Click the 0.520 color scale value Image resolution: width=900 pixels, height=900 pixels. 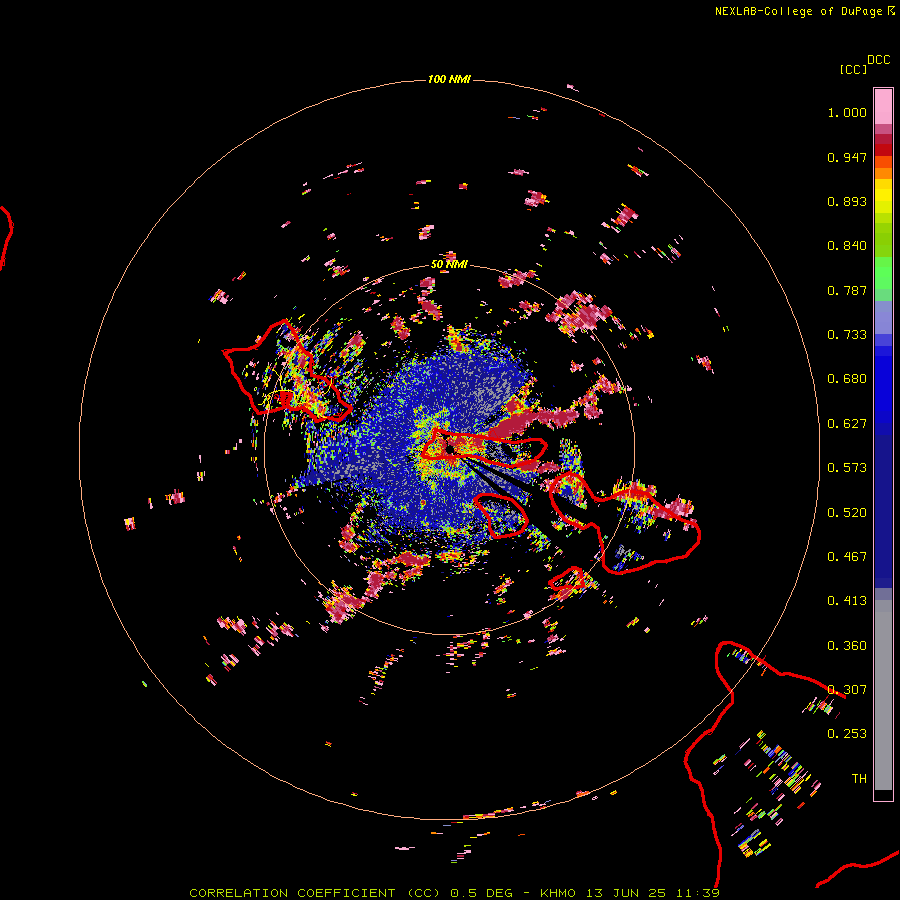(847, 513)
